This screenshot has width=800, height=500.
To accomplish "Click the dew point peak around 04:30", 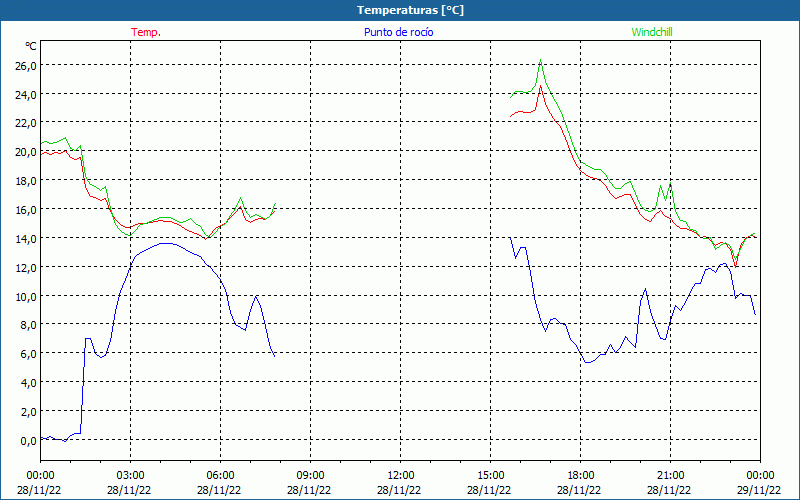I will pyautogui.click(x=167, y=243).
